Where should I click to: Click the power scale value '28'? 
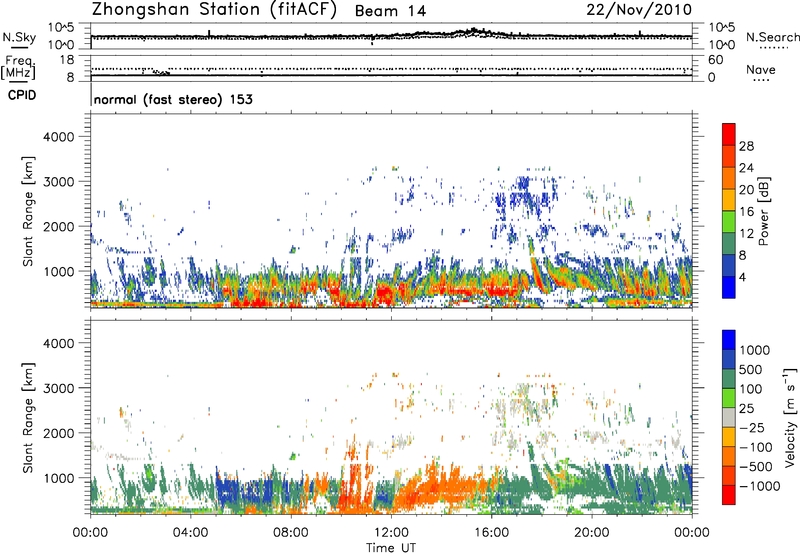[x=746, y=146]
